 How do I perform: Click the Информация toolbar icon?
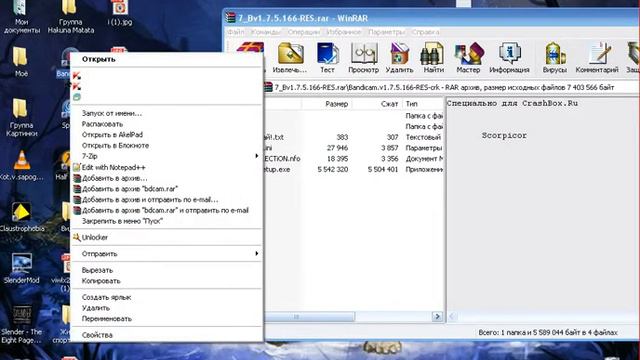click(509, 57)
